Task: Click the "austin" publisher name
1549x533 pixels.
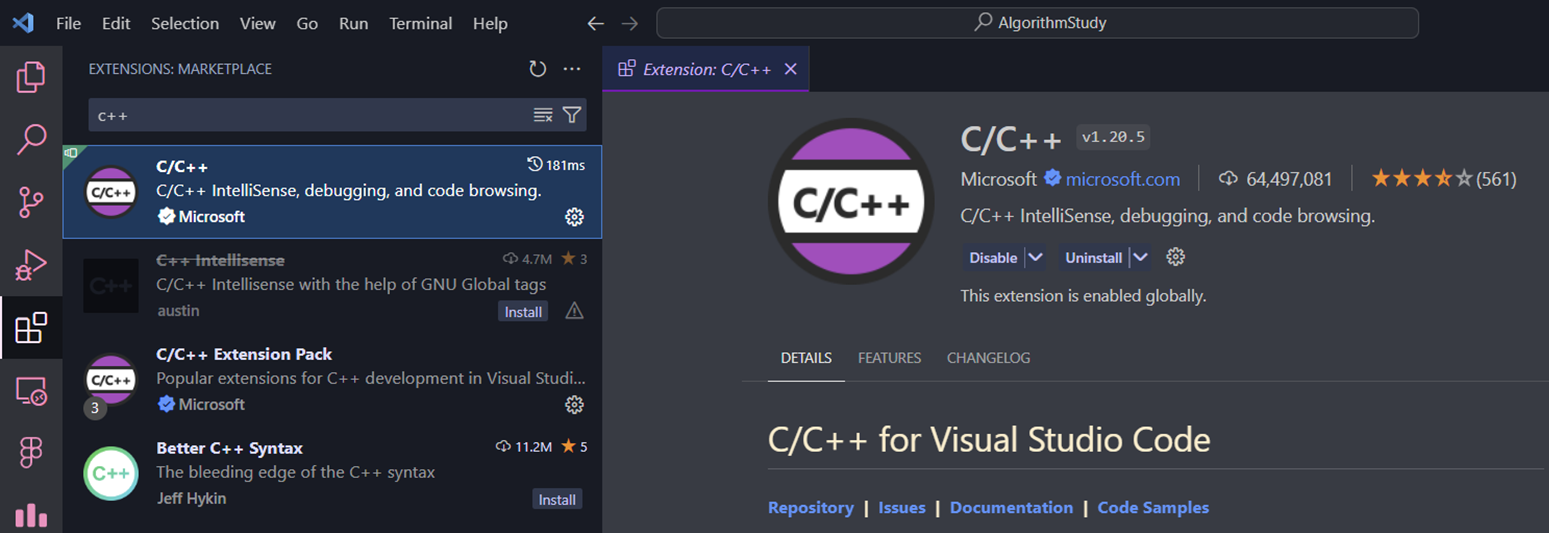Action: [x=178, y=311]
